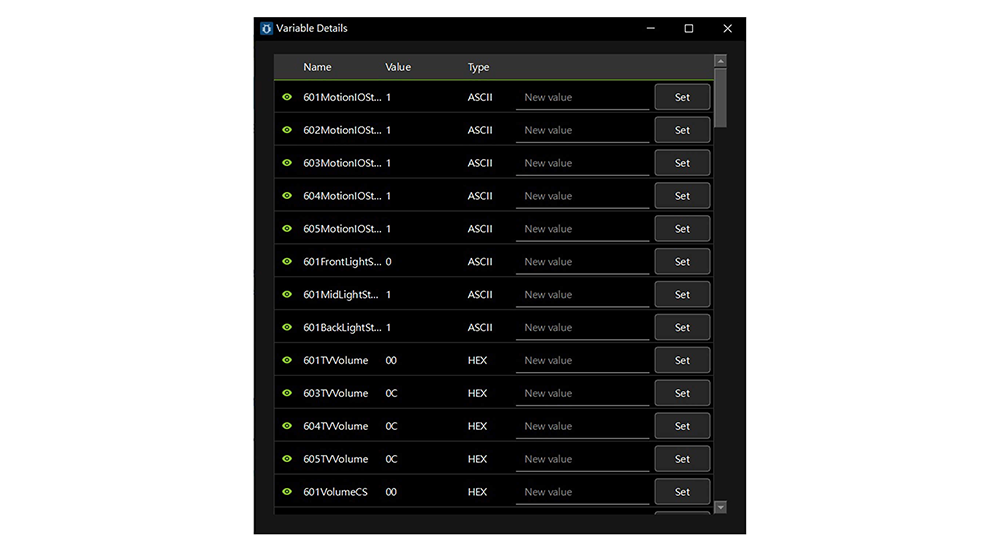Set the 605TVVolume value
The width and height of the screenshot is (1000, 550).
point(682,459)
